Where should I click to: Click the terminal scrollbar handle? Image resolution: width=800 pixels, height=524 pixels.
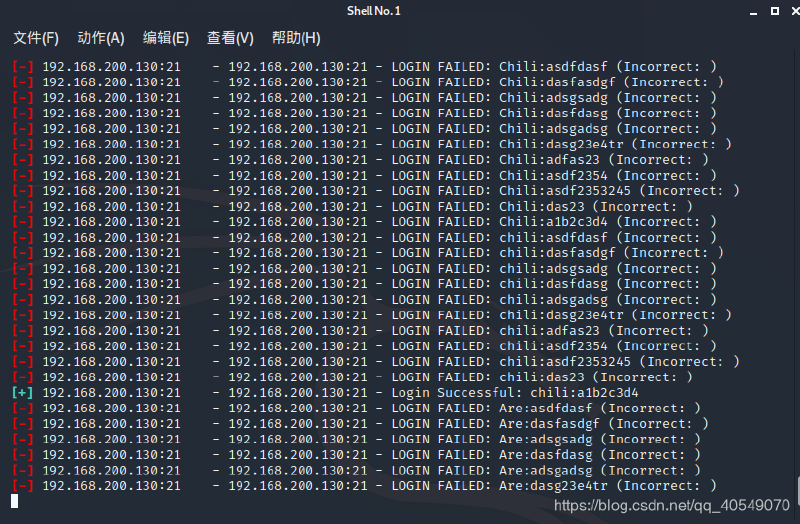(x=798, y=491)
